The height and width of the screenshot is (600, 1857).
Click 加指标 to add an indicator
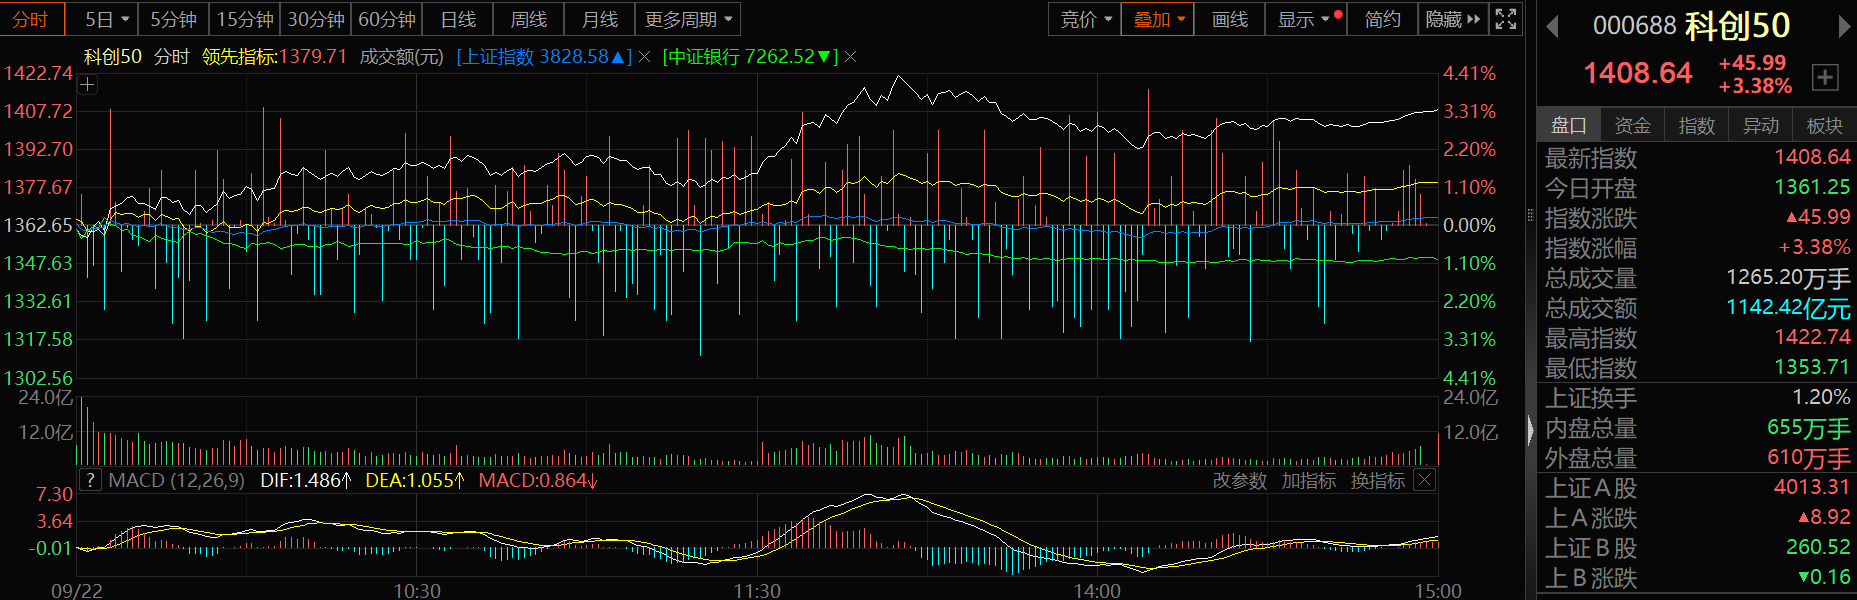pos(1309,481)
